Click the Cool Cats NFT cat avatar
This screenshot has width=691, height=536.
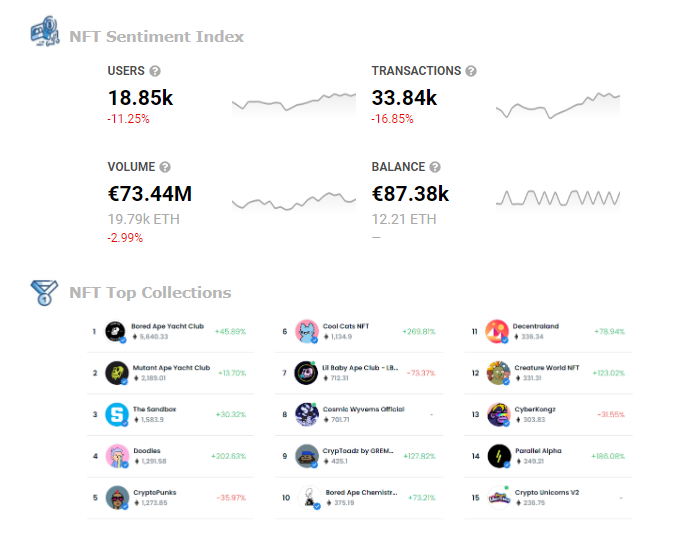(x=306, y=331)
